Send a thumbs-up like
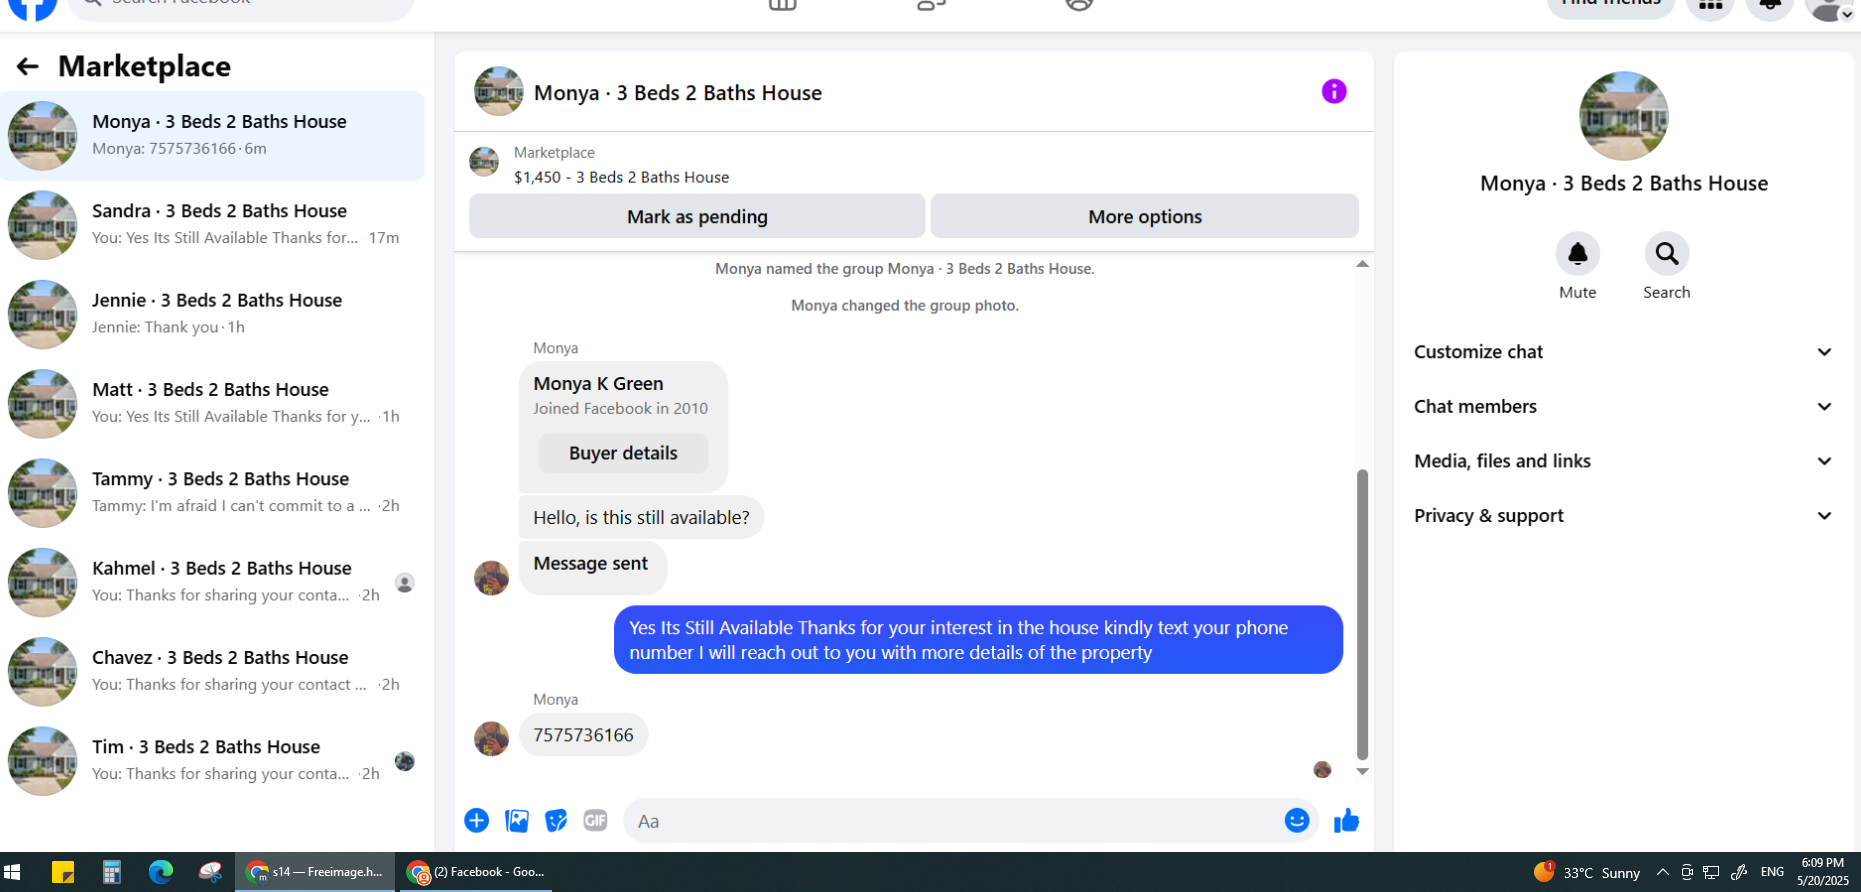Image resolution: width=1861 pixels, height=892 pixels. click(x=1347, y=821)
